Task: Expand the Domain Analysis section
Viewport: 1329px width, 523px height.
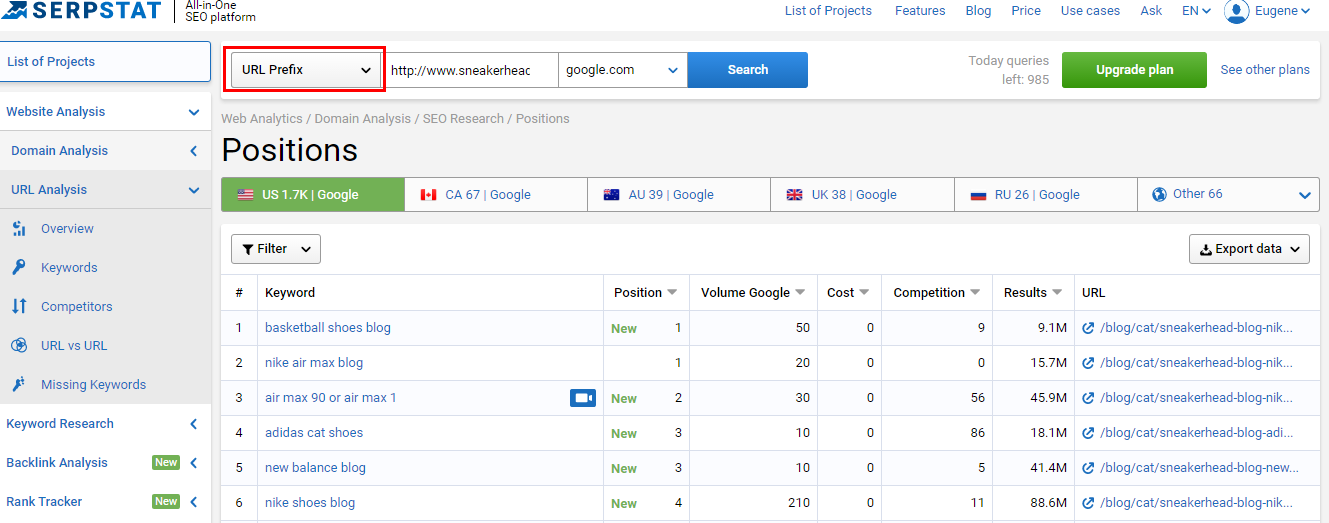Action: (x=194, y=151)
